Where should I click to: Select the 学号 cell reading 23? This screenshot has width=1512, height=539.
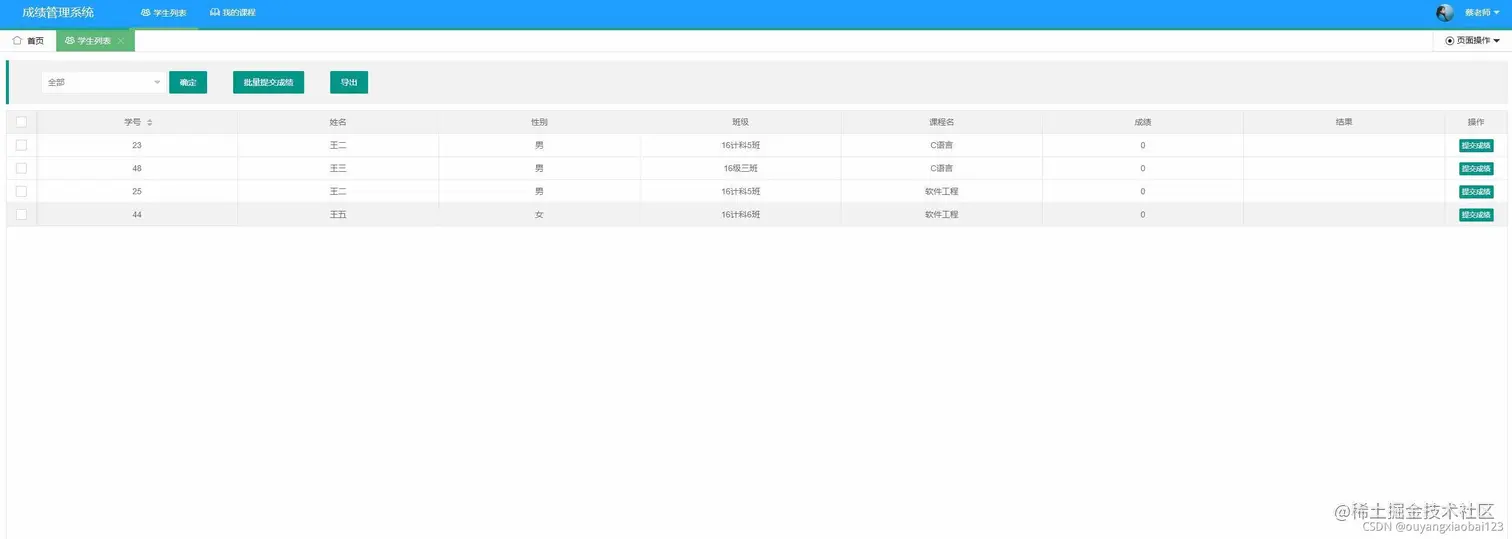click(x=137, y=145)
